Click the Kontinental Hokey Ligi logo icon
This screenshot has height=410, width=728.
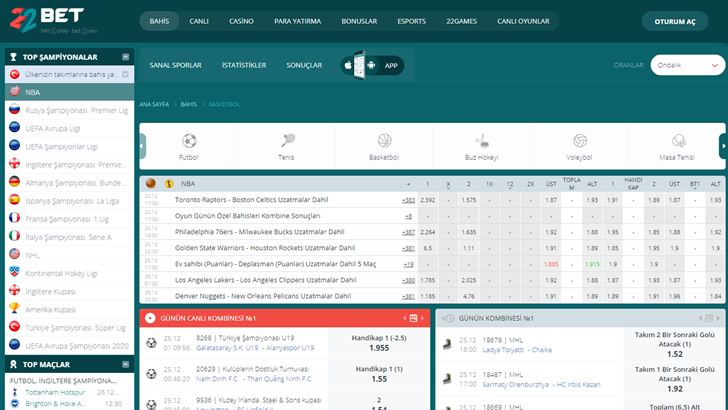[x=14, y=273]
